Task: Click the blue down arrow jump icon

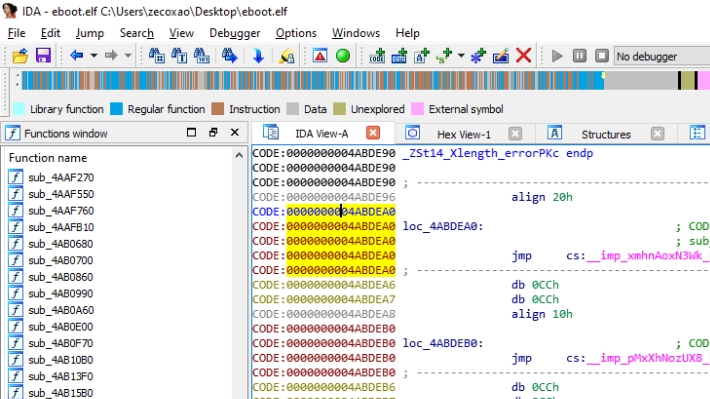Action: (258, 56)
